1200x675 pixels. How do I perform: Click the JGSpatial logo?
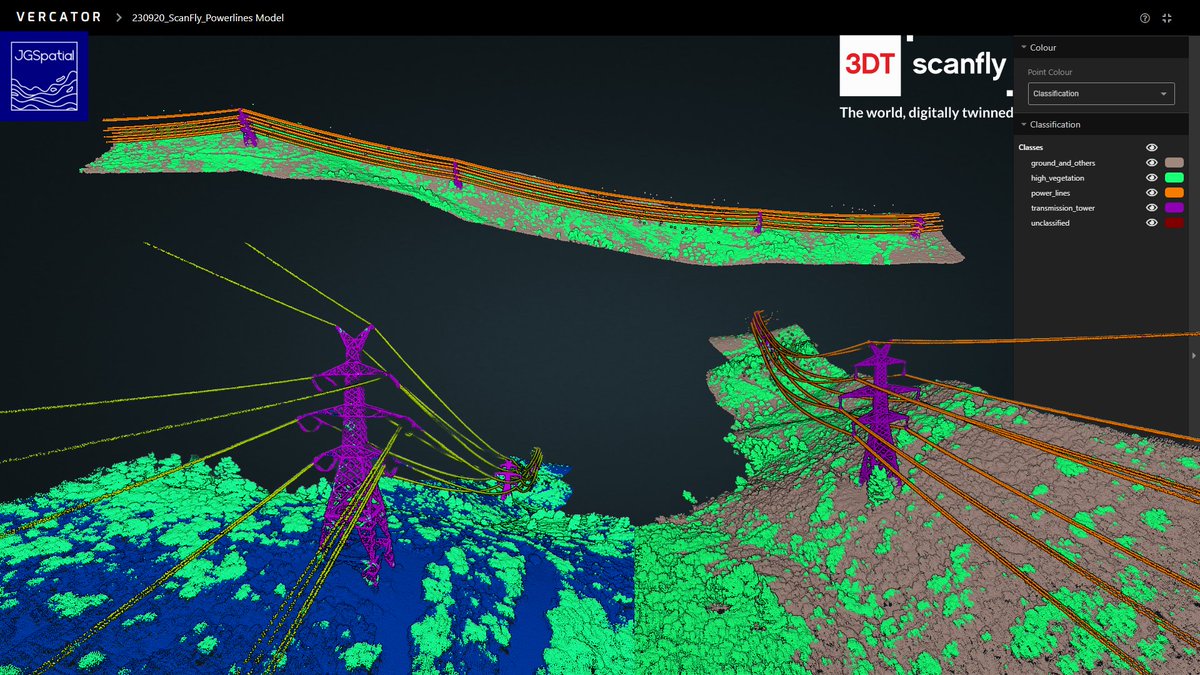[x=44, y=77]
